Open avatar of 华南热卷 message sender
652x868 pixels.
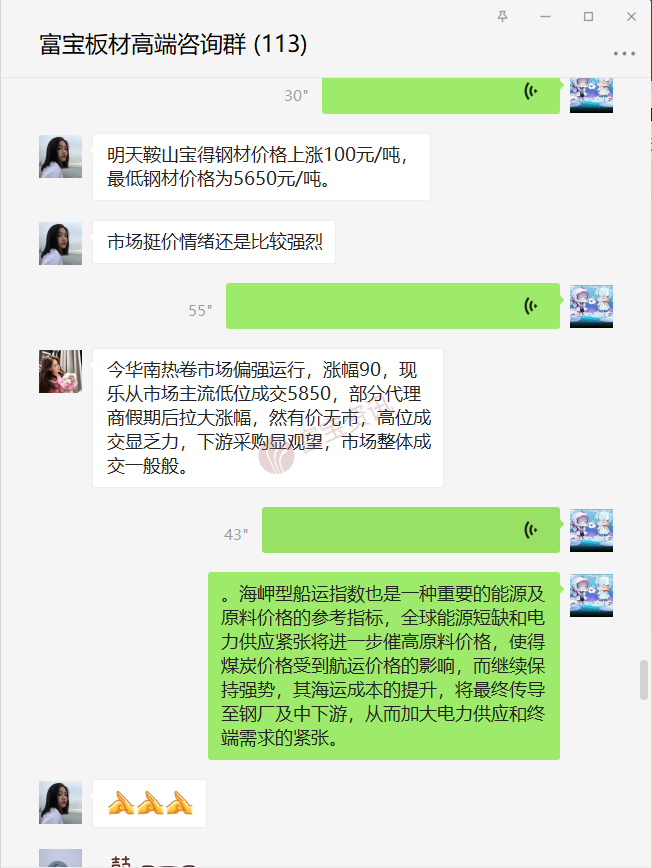pyautogui.click(x=60, y=371)
